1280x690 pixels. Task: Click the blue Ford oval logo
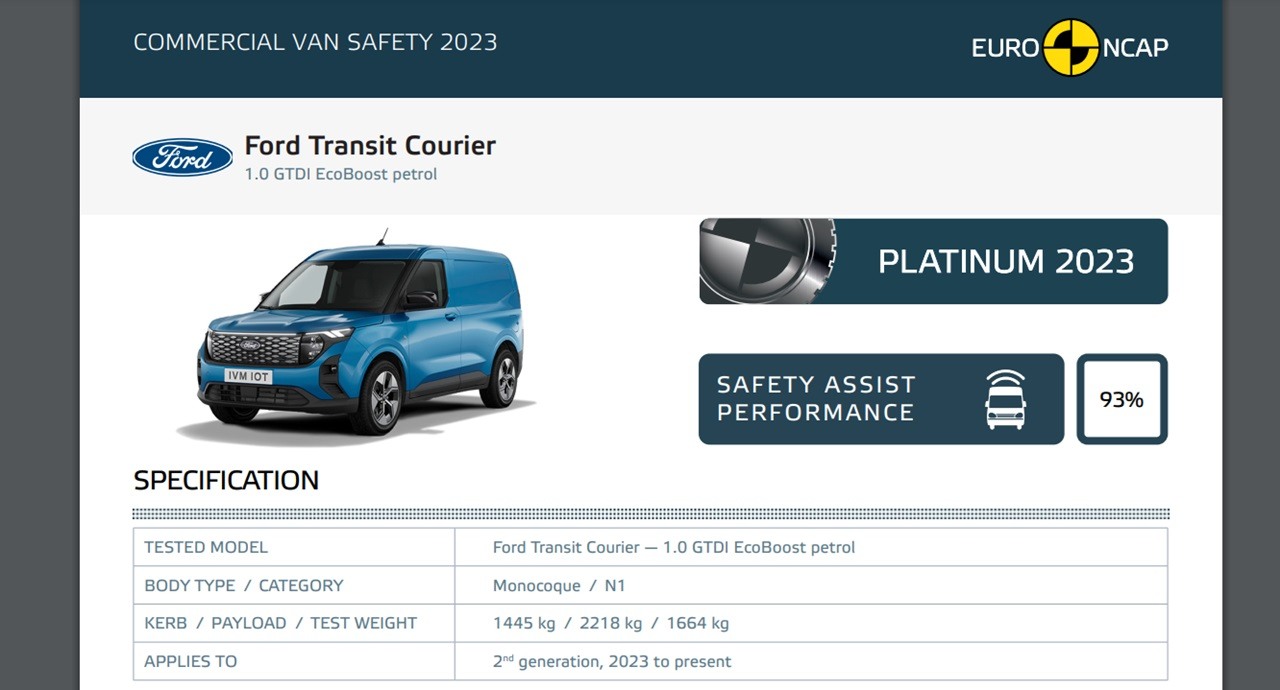182,158
